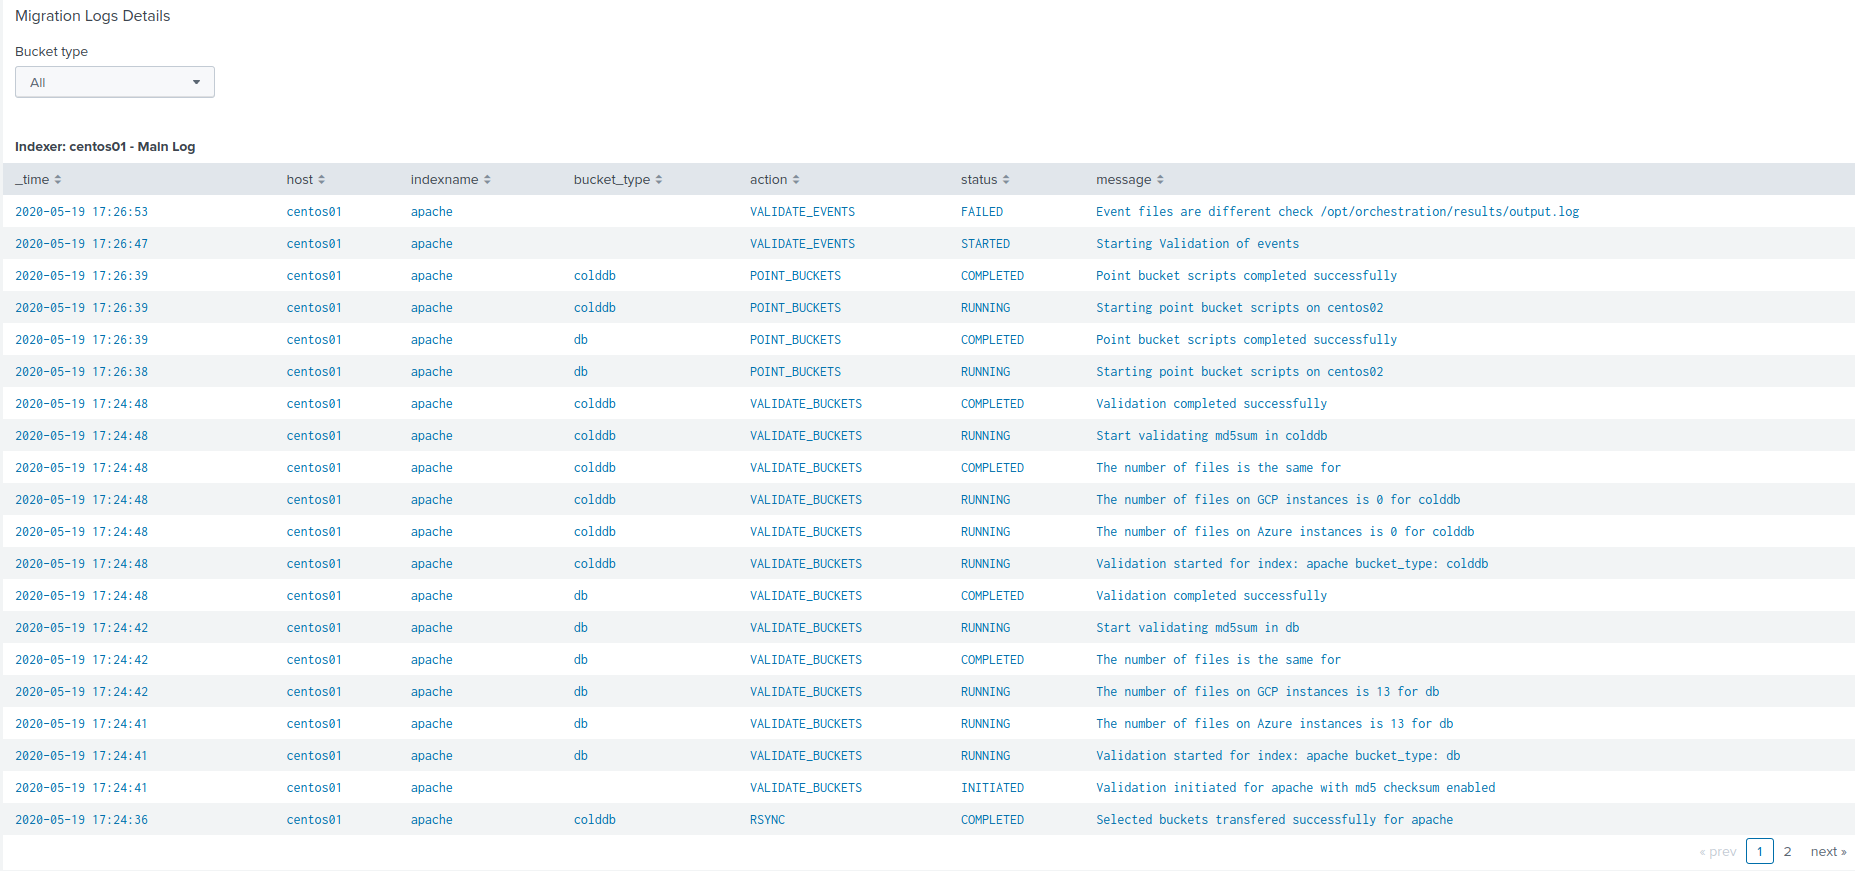
Task: Sort by status column
Action: pos(985,179)
